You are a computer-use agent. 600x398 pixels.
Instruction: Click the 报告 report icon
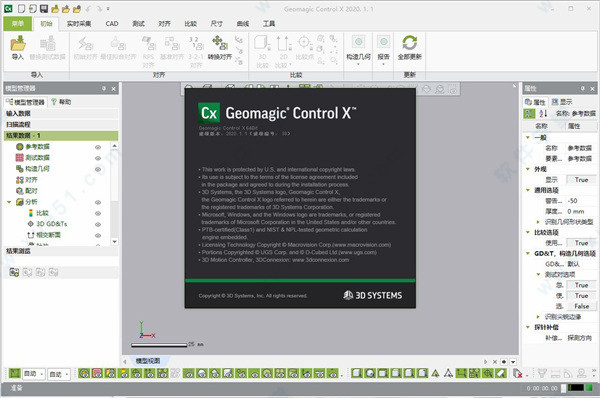pos(383,42)
